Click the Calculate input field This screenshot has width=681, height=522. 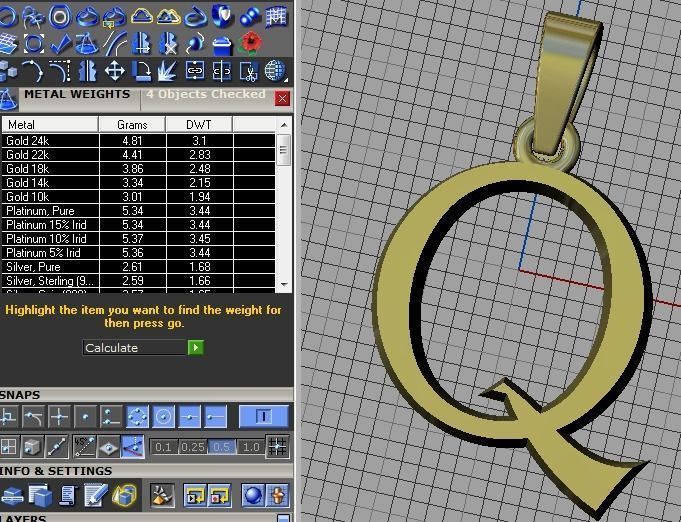135,347
